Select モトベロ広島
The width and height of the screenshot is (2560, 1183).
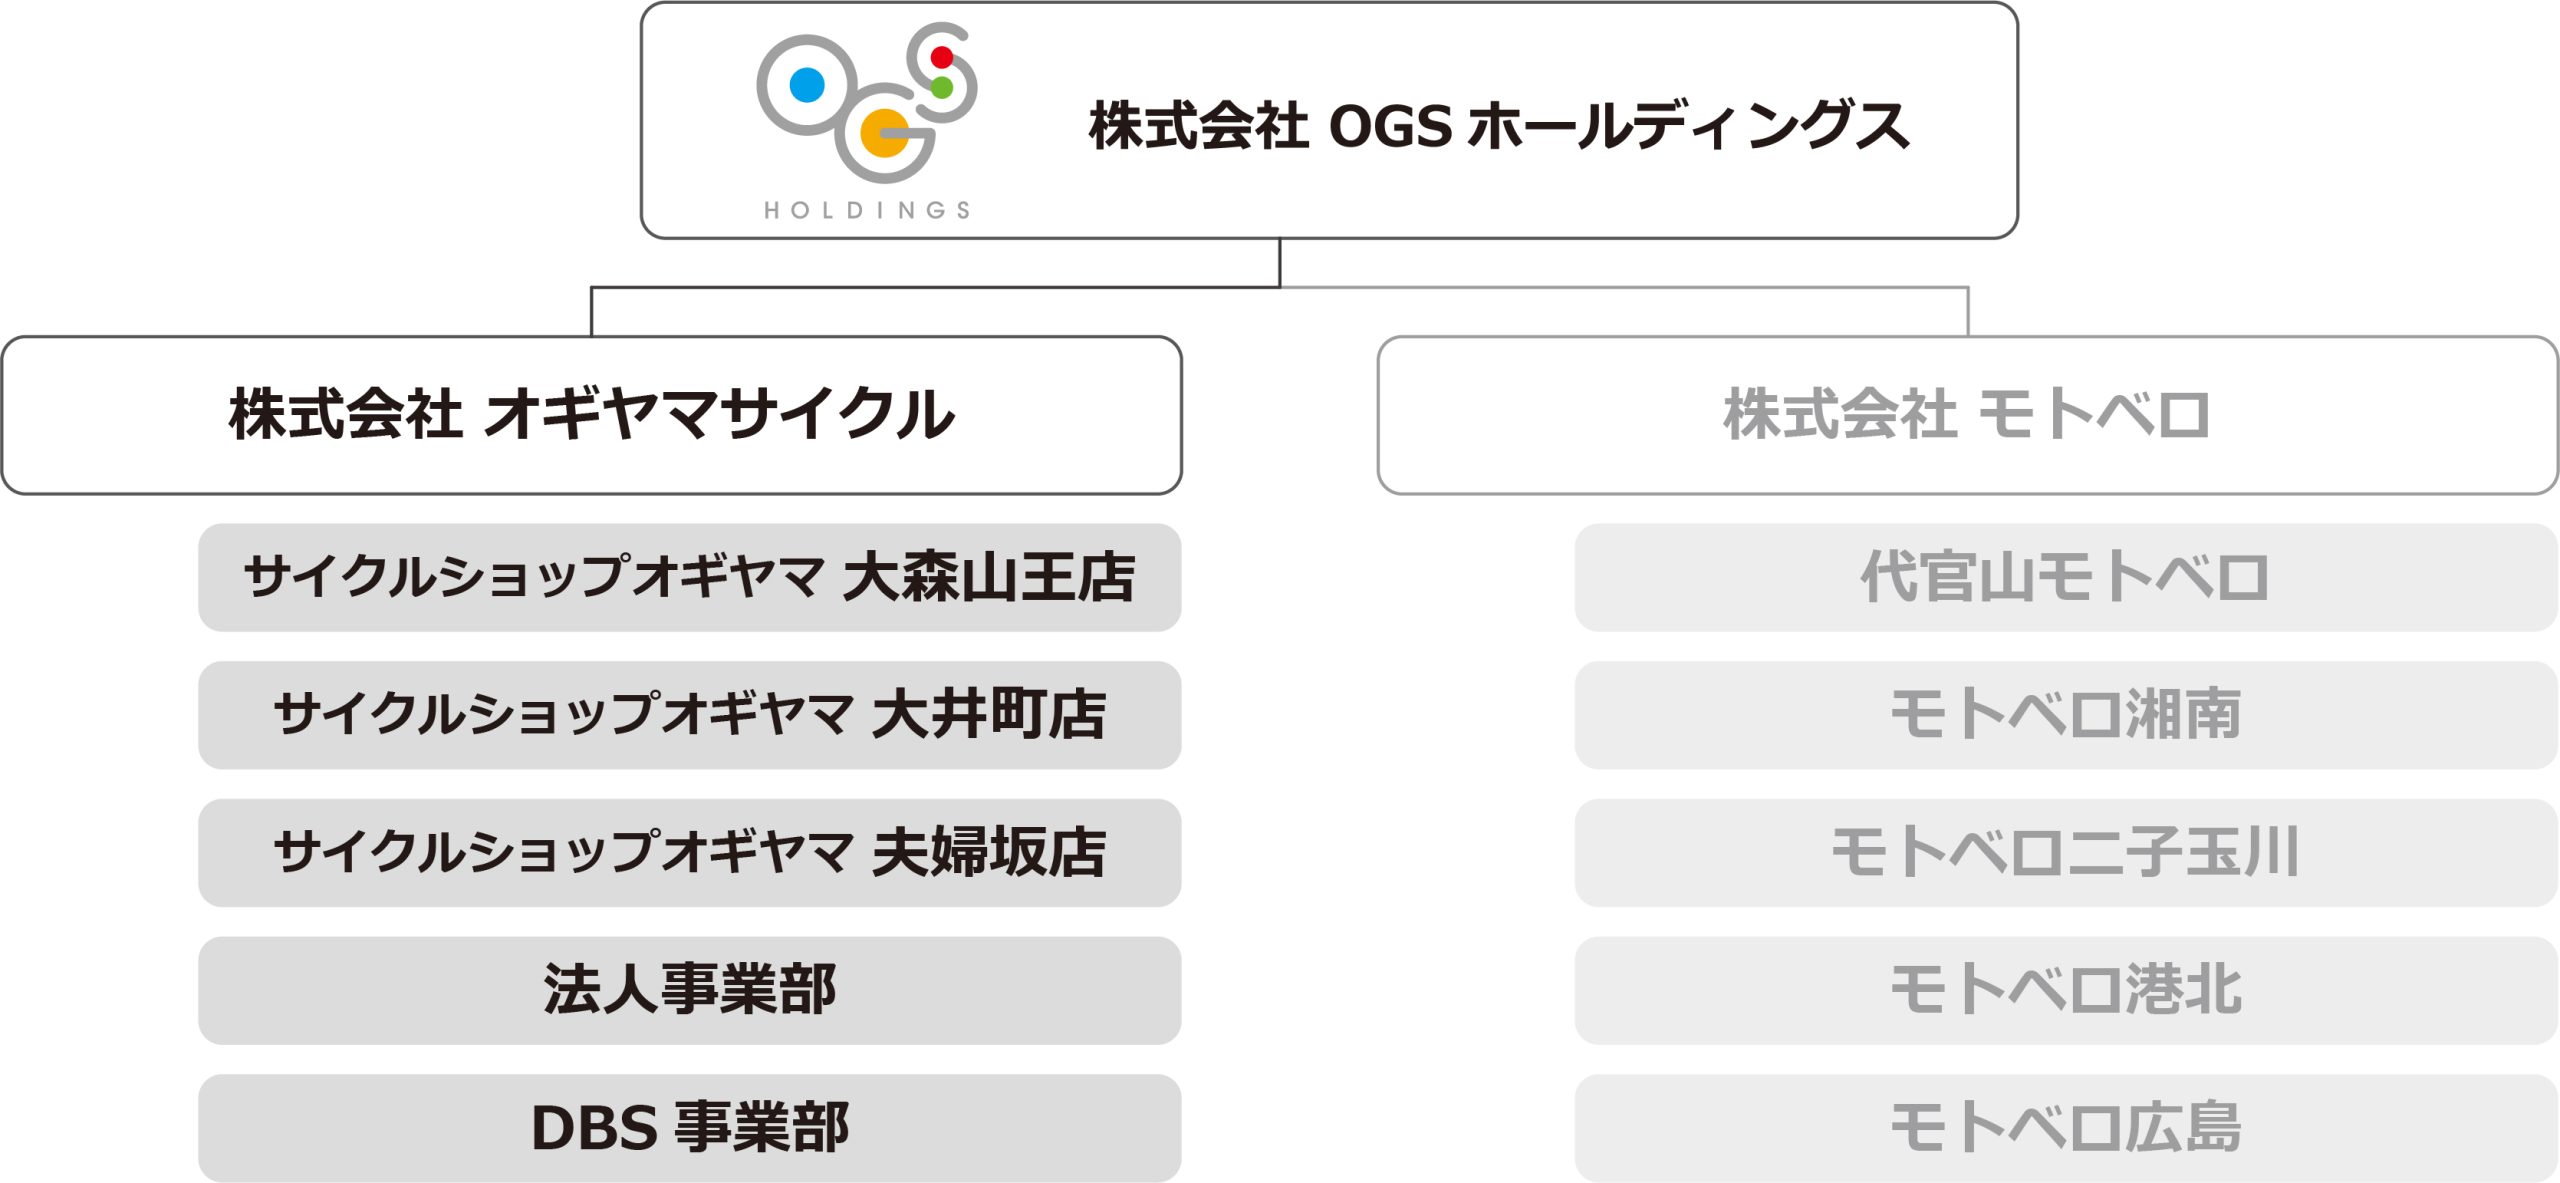pyautogui.click(x=2066, y=1129)
